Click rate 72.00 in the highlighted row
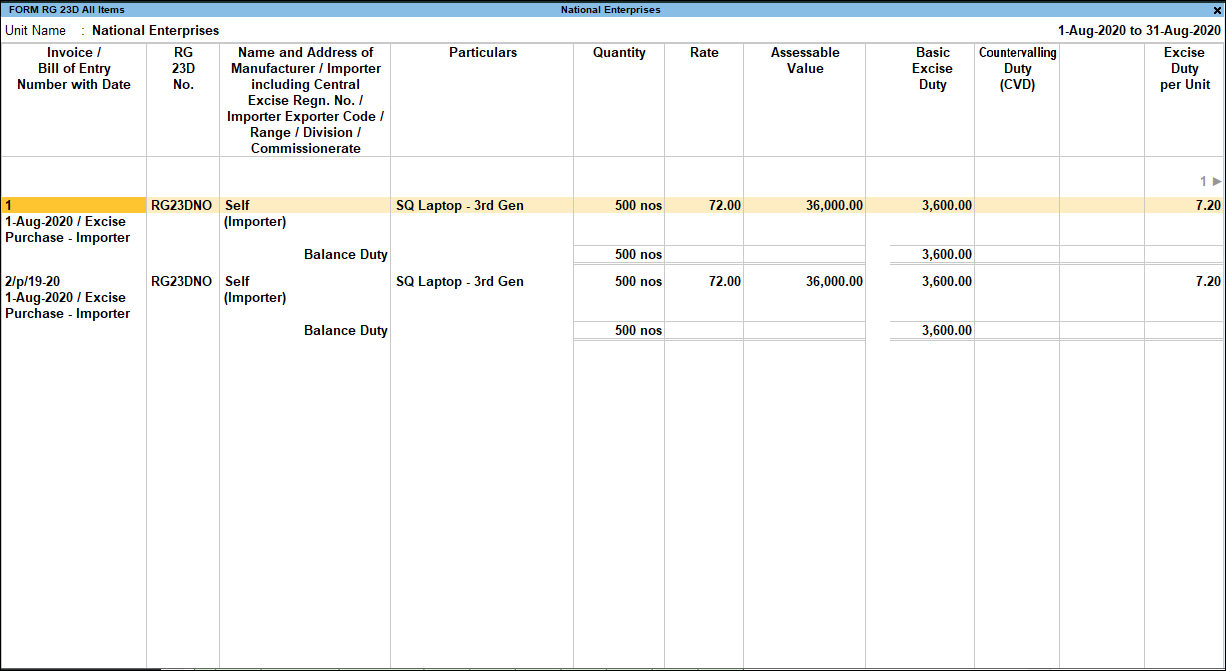The height and width of the screenshot is (671, 1226). tap(725, 205)
